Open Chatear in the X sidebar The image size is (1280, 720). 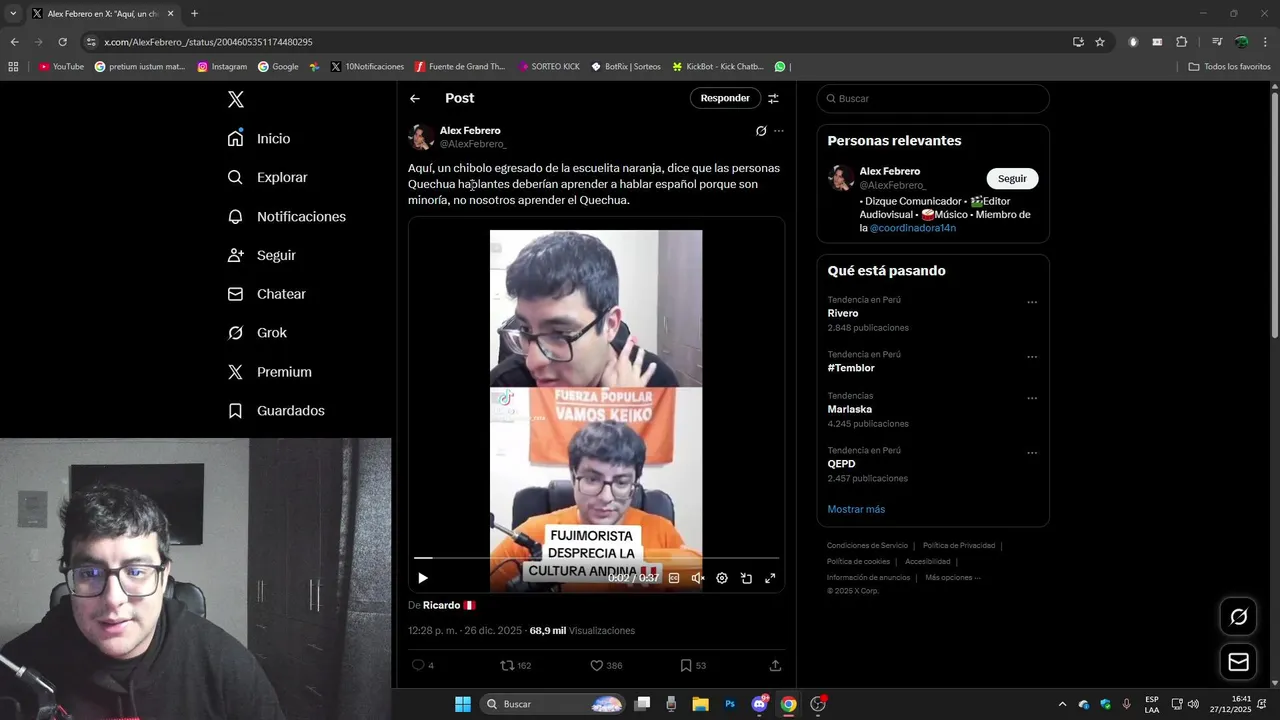(x=266, y=294)
